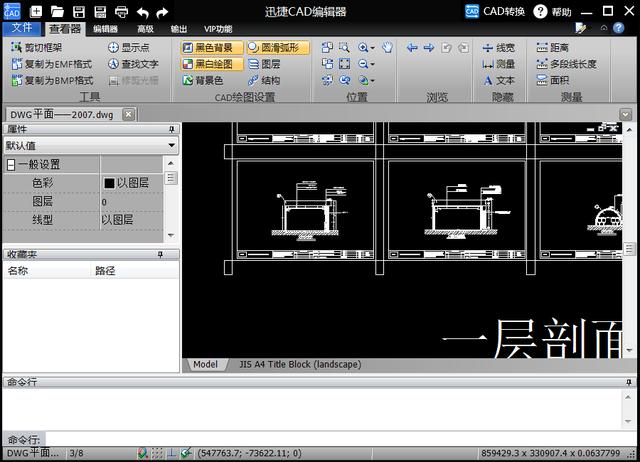The height and width of the screenshot is (462, 640).
Task: Select the 距离 distance measure tool
Action: coord(552,48)
